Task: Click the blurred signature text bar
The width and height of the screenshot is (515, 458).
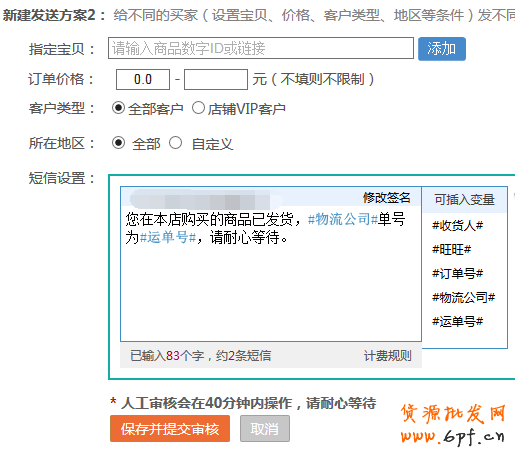Action: point(206,200)
